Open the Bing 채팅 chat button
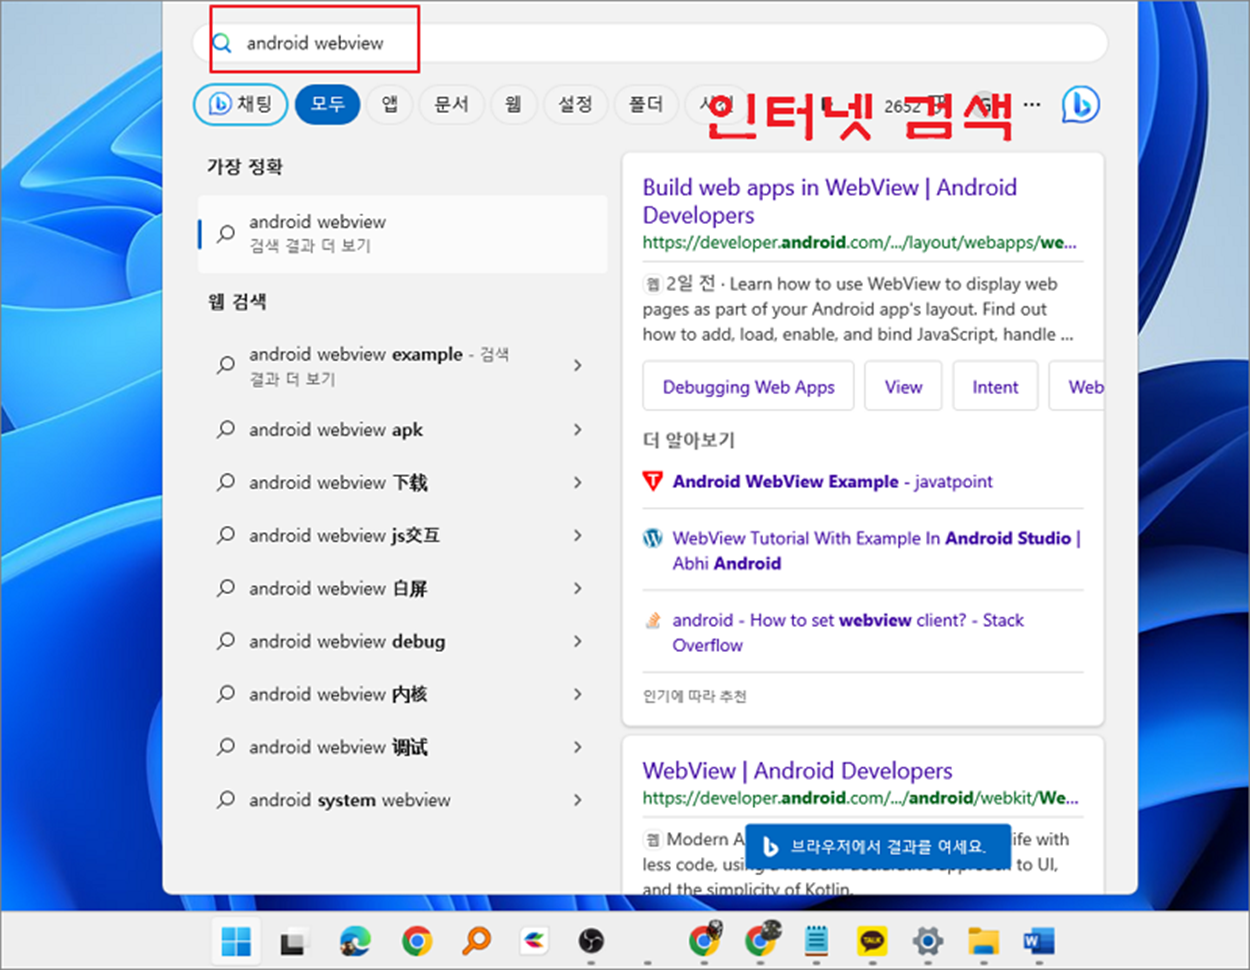The image size is (1250, 970). click(240, 104)
